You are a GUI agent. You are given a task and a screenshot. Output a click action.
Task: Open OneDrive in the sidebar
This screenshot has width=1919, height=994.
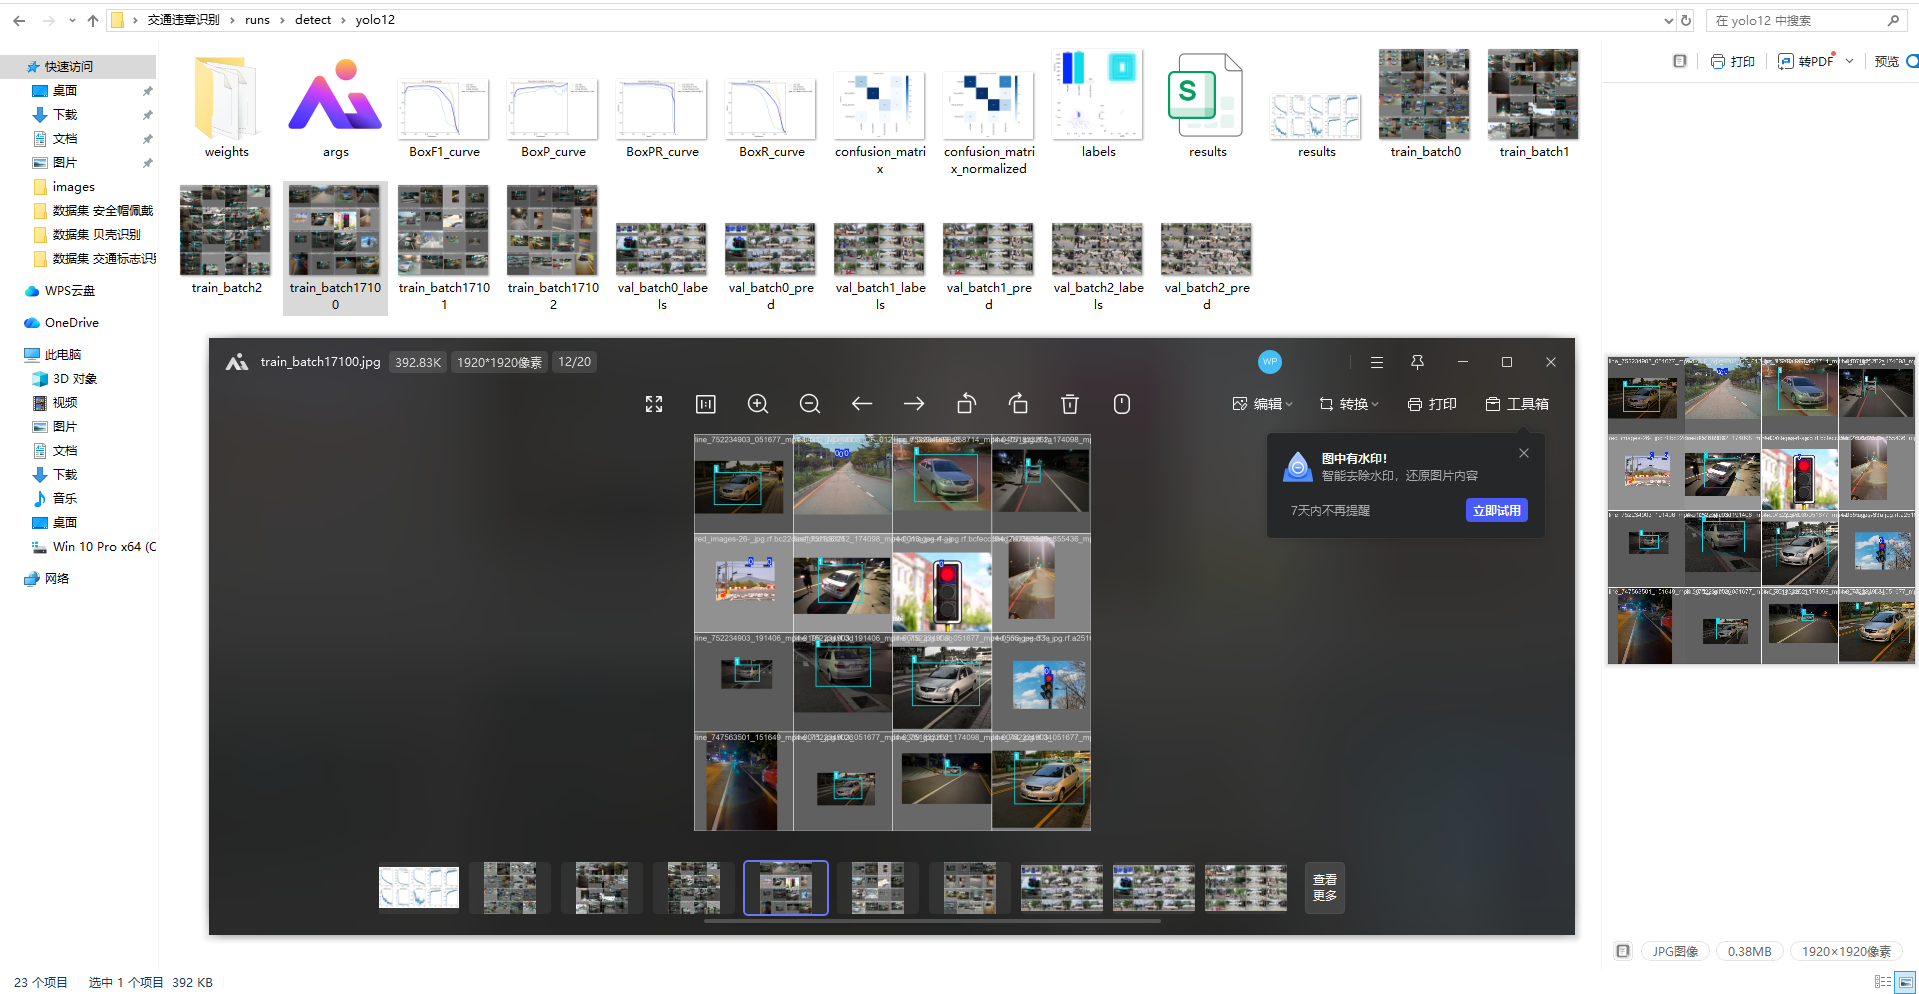[71, 322]
